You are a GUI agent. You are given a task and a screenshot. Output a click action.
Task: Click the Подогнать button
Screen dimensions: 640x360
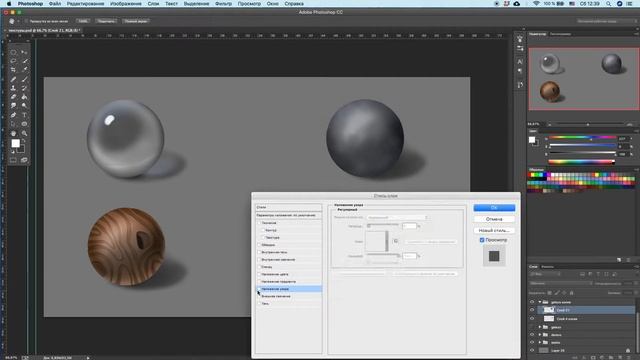coord(106,21)
